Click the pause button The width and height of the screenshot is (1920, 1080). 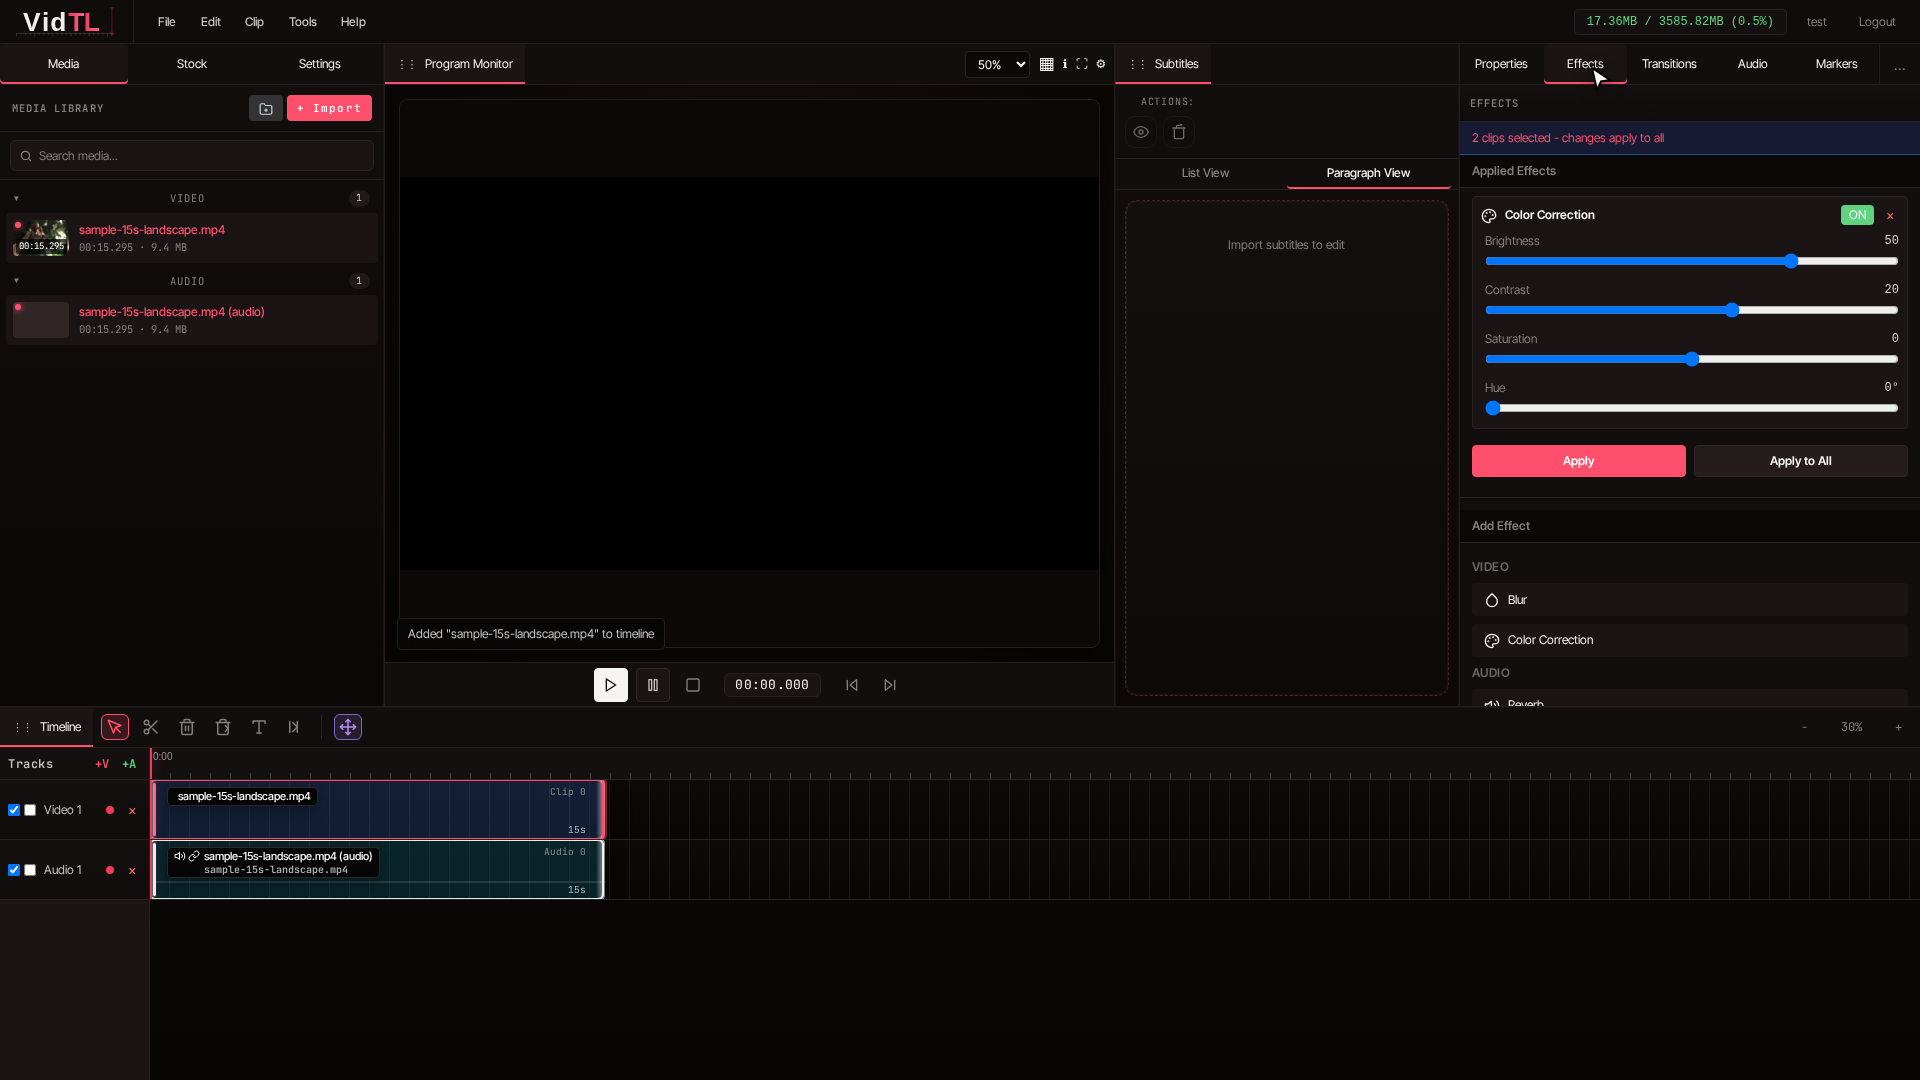[x=653, y=685]
